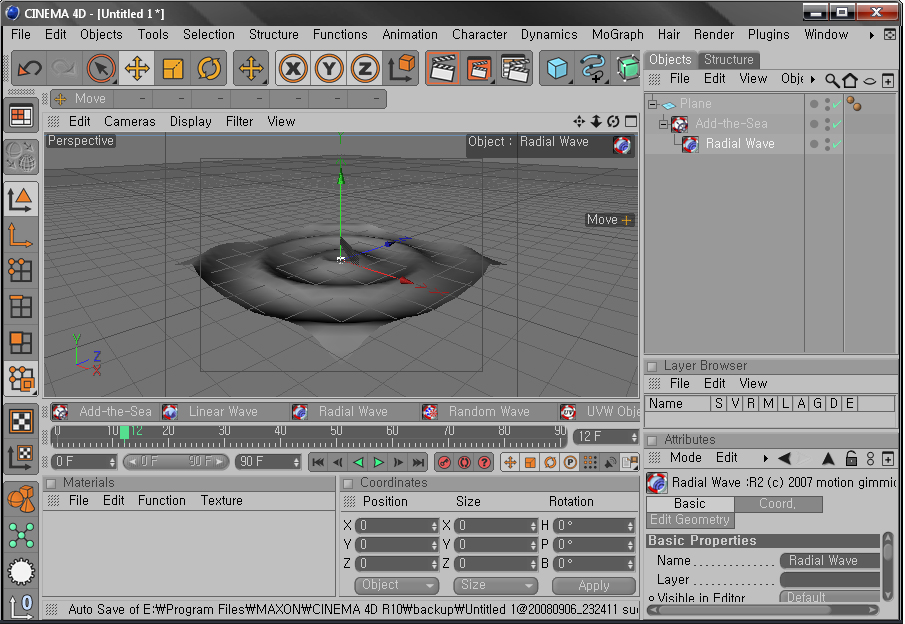The image size is (905, 624).
Task: Open the Texture menu in Materials
Action: (x=222, y=500)
